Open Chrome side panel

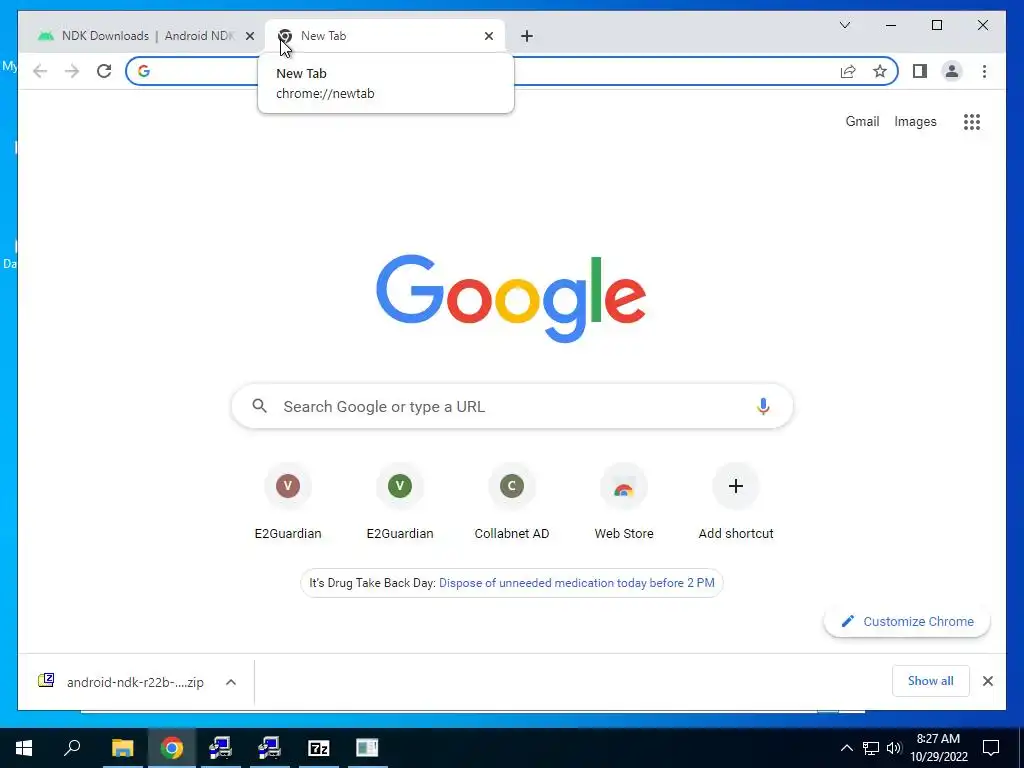coord(920,71)
